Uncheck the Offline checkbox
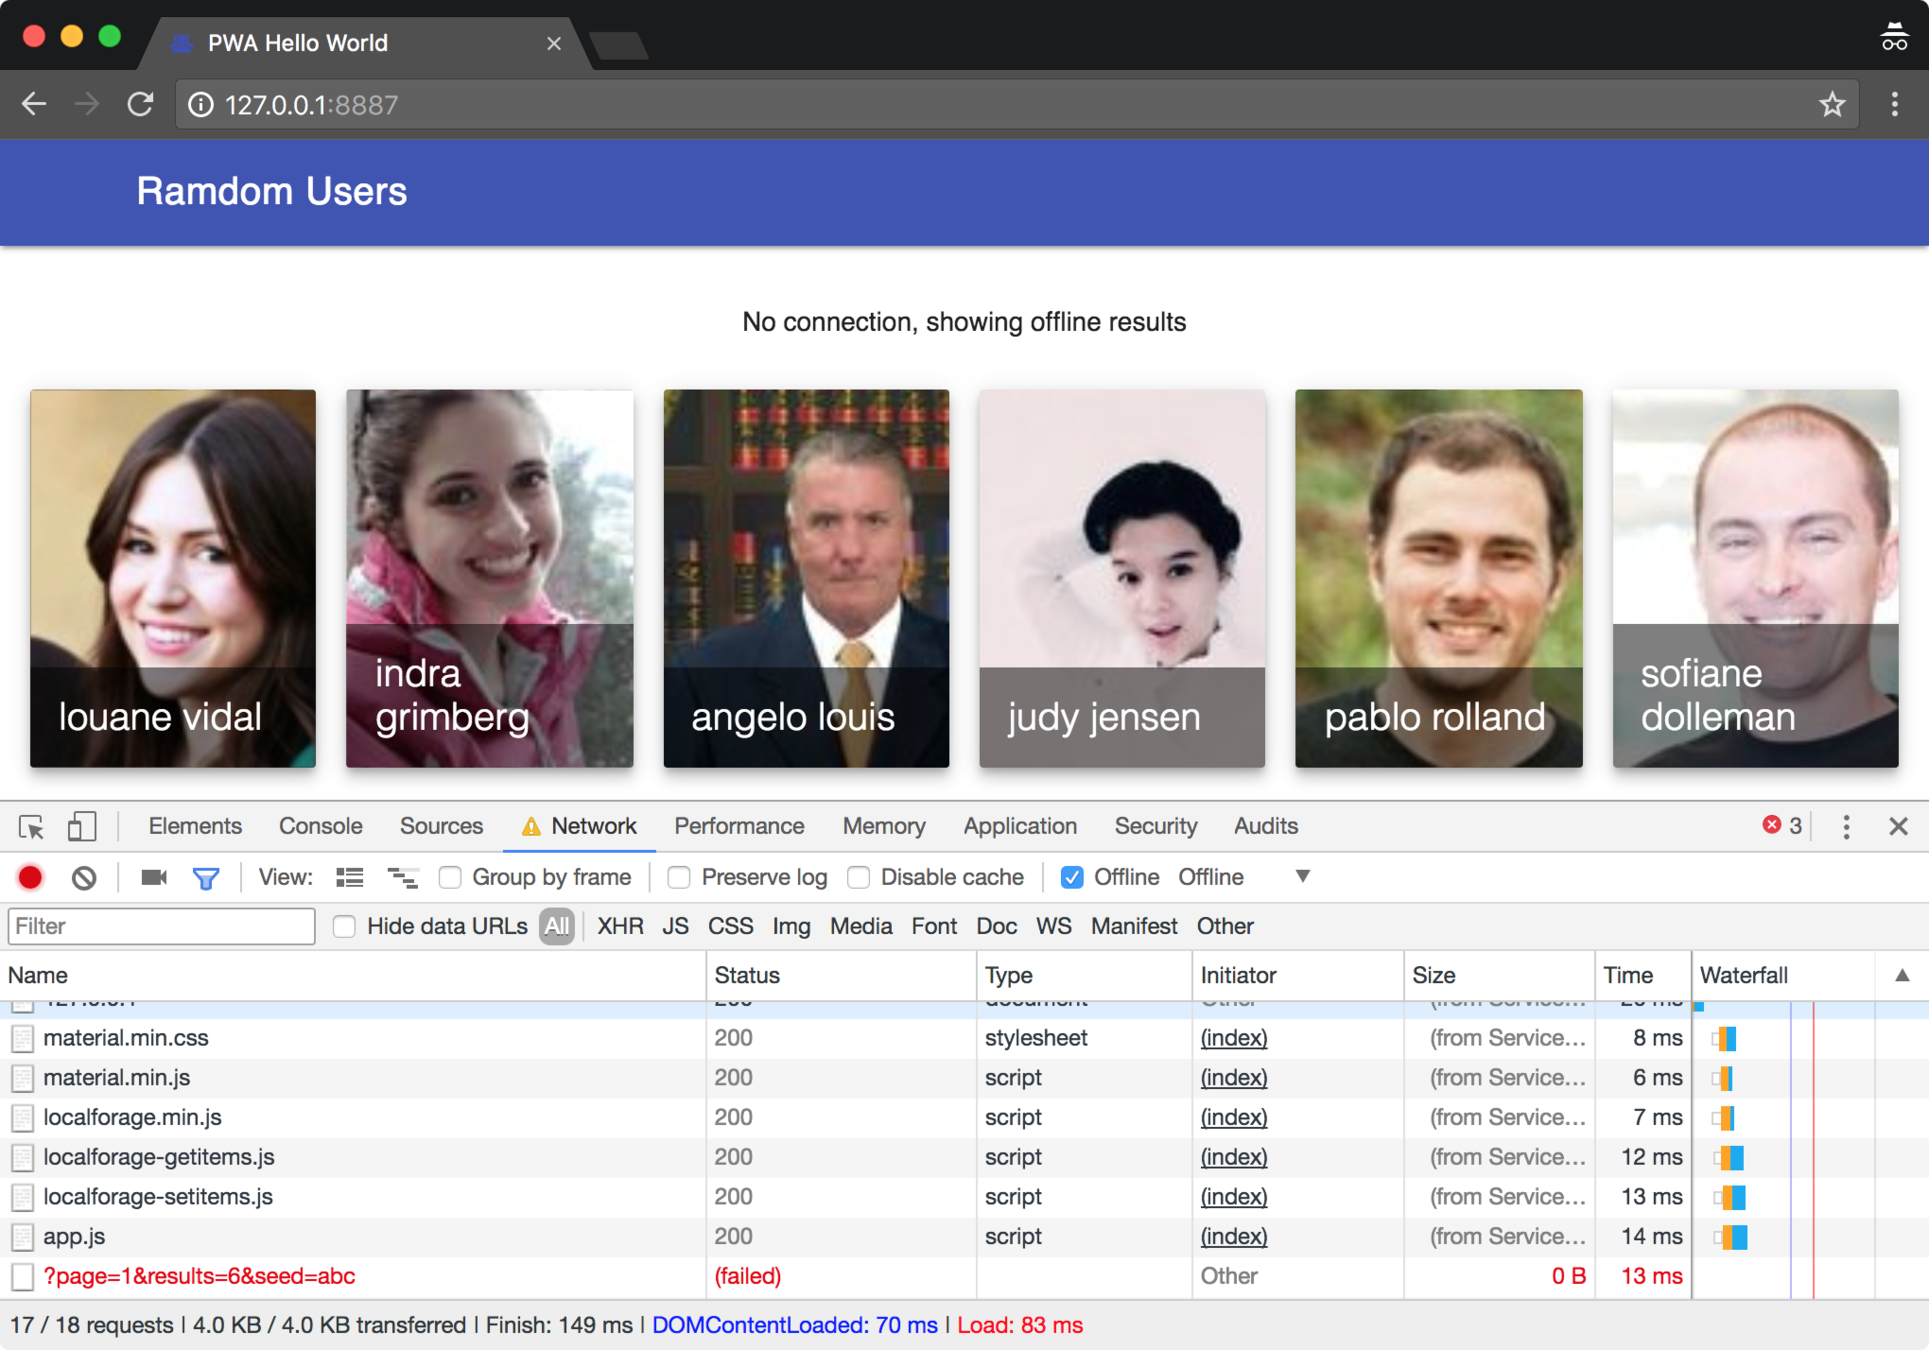This screenshot has height=1350, width=1929. click(1071, 877)
